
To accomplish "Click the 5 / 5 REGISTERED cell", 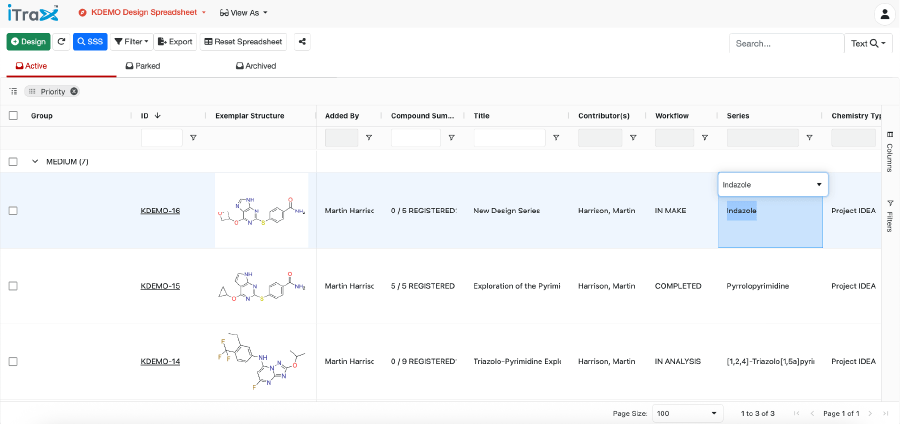I will tap(423, 286).
